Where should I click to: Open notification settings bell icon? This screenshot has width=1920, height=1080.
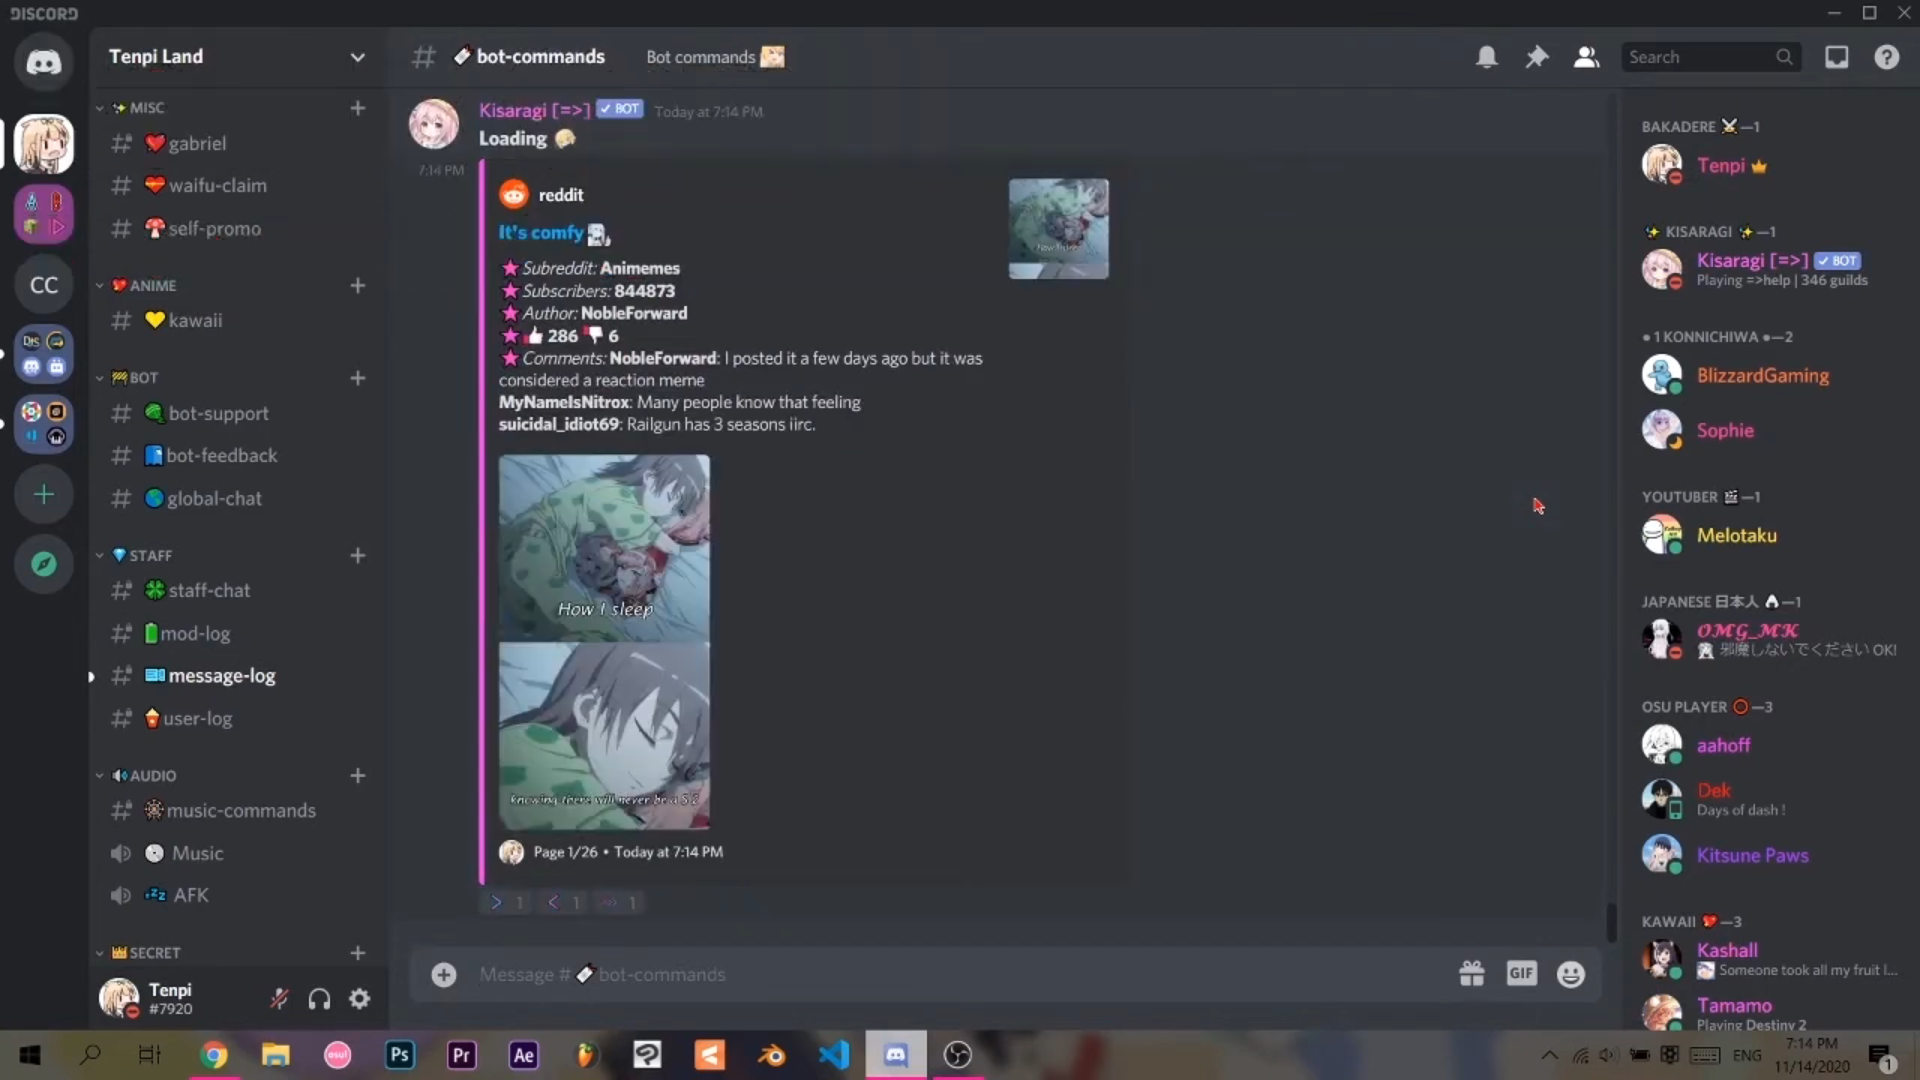pos(1487,57)
